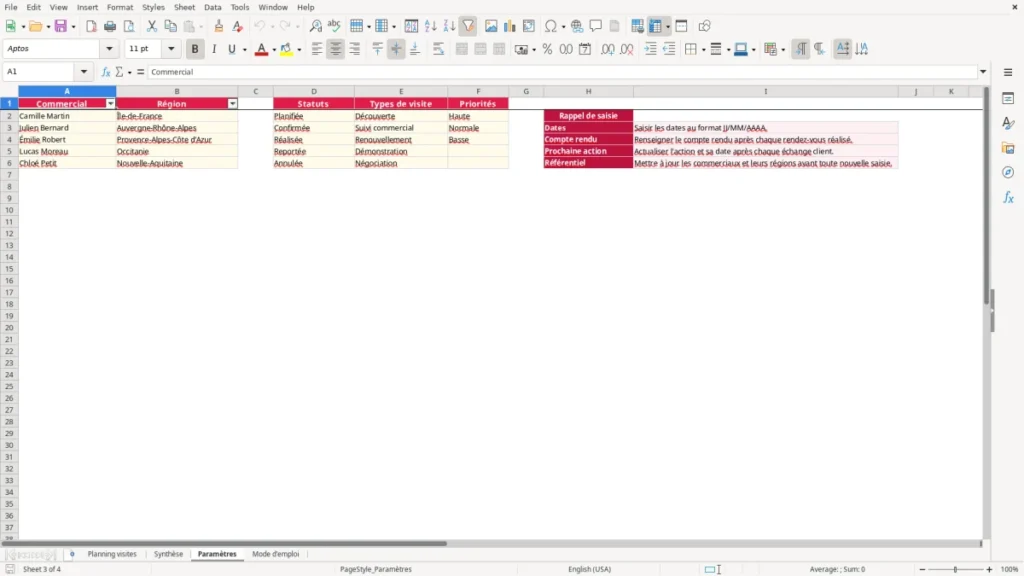Image resolution: width=1024 pixels, height=576 pixels.
Task: Open font color dropdown arrow
Action: coord(274,50)
